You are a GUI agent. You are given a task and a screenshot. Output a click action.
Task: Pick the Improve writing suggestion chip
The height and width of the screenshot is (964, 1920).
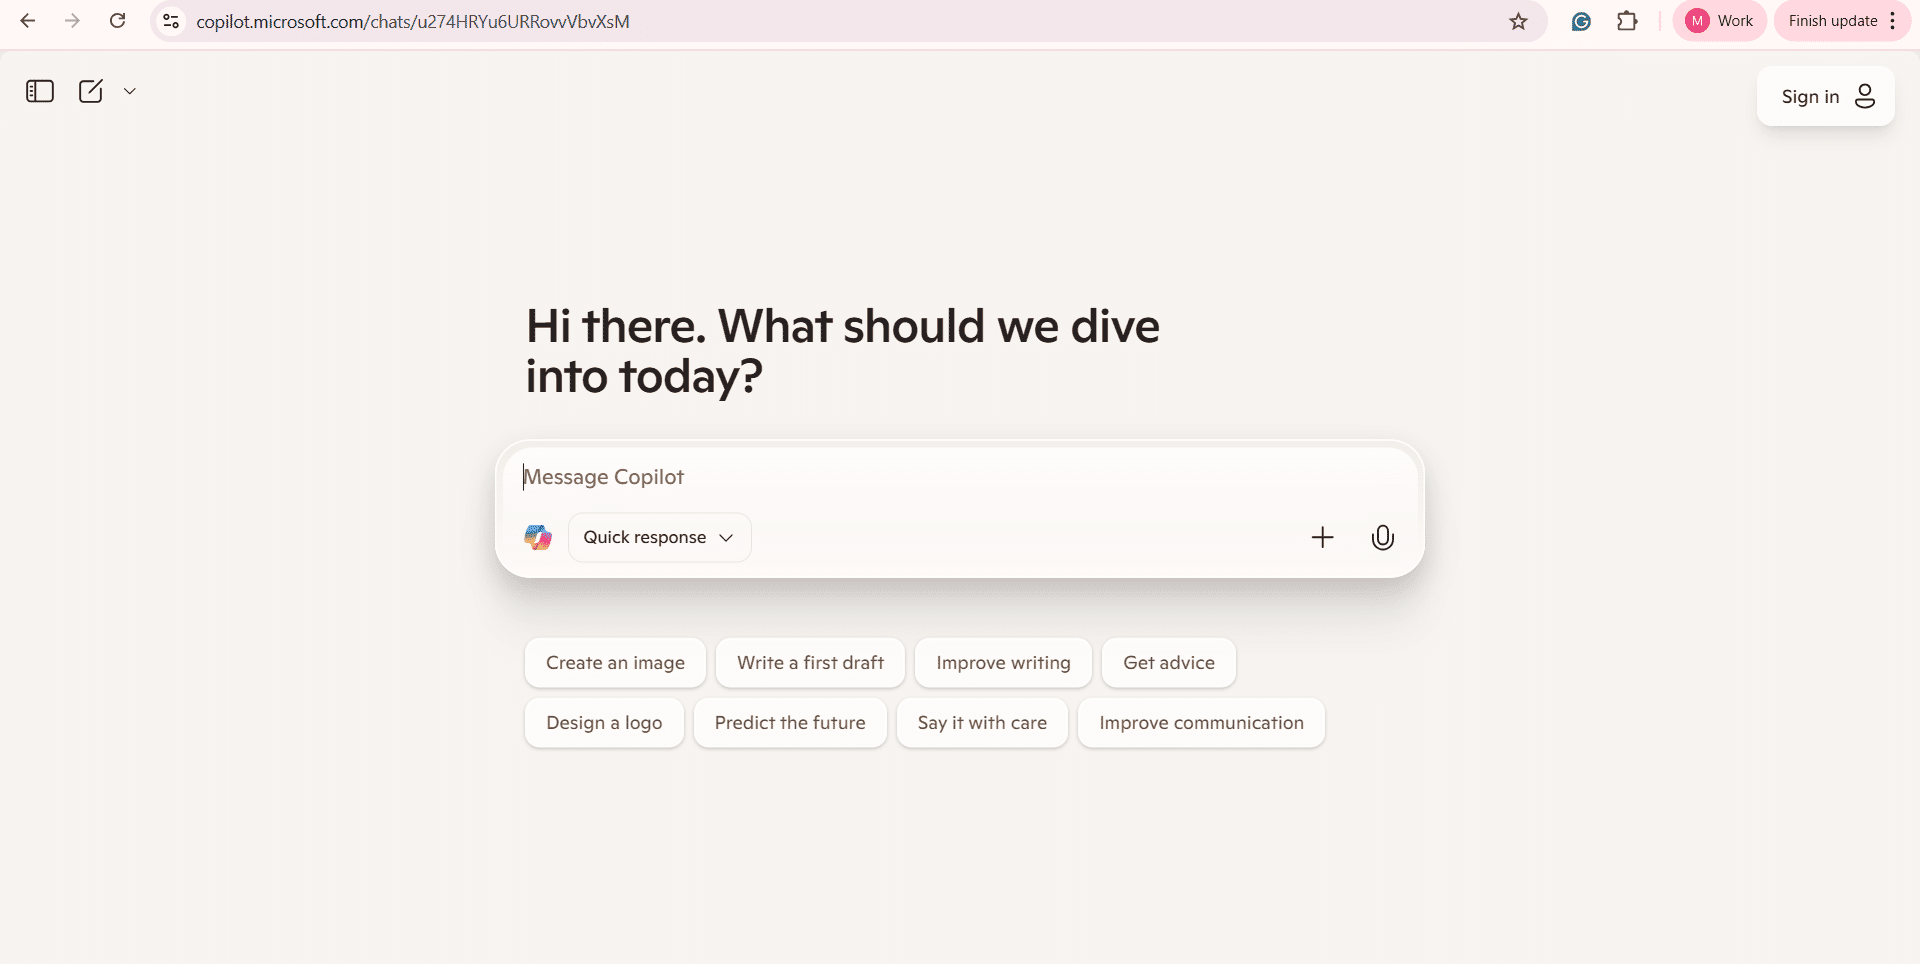pos(1003,663)
